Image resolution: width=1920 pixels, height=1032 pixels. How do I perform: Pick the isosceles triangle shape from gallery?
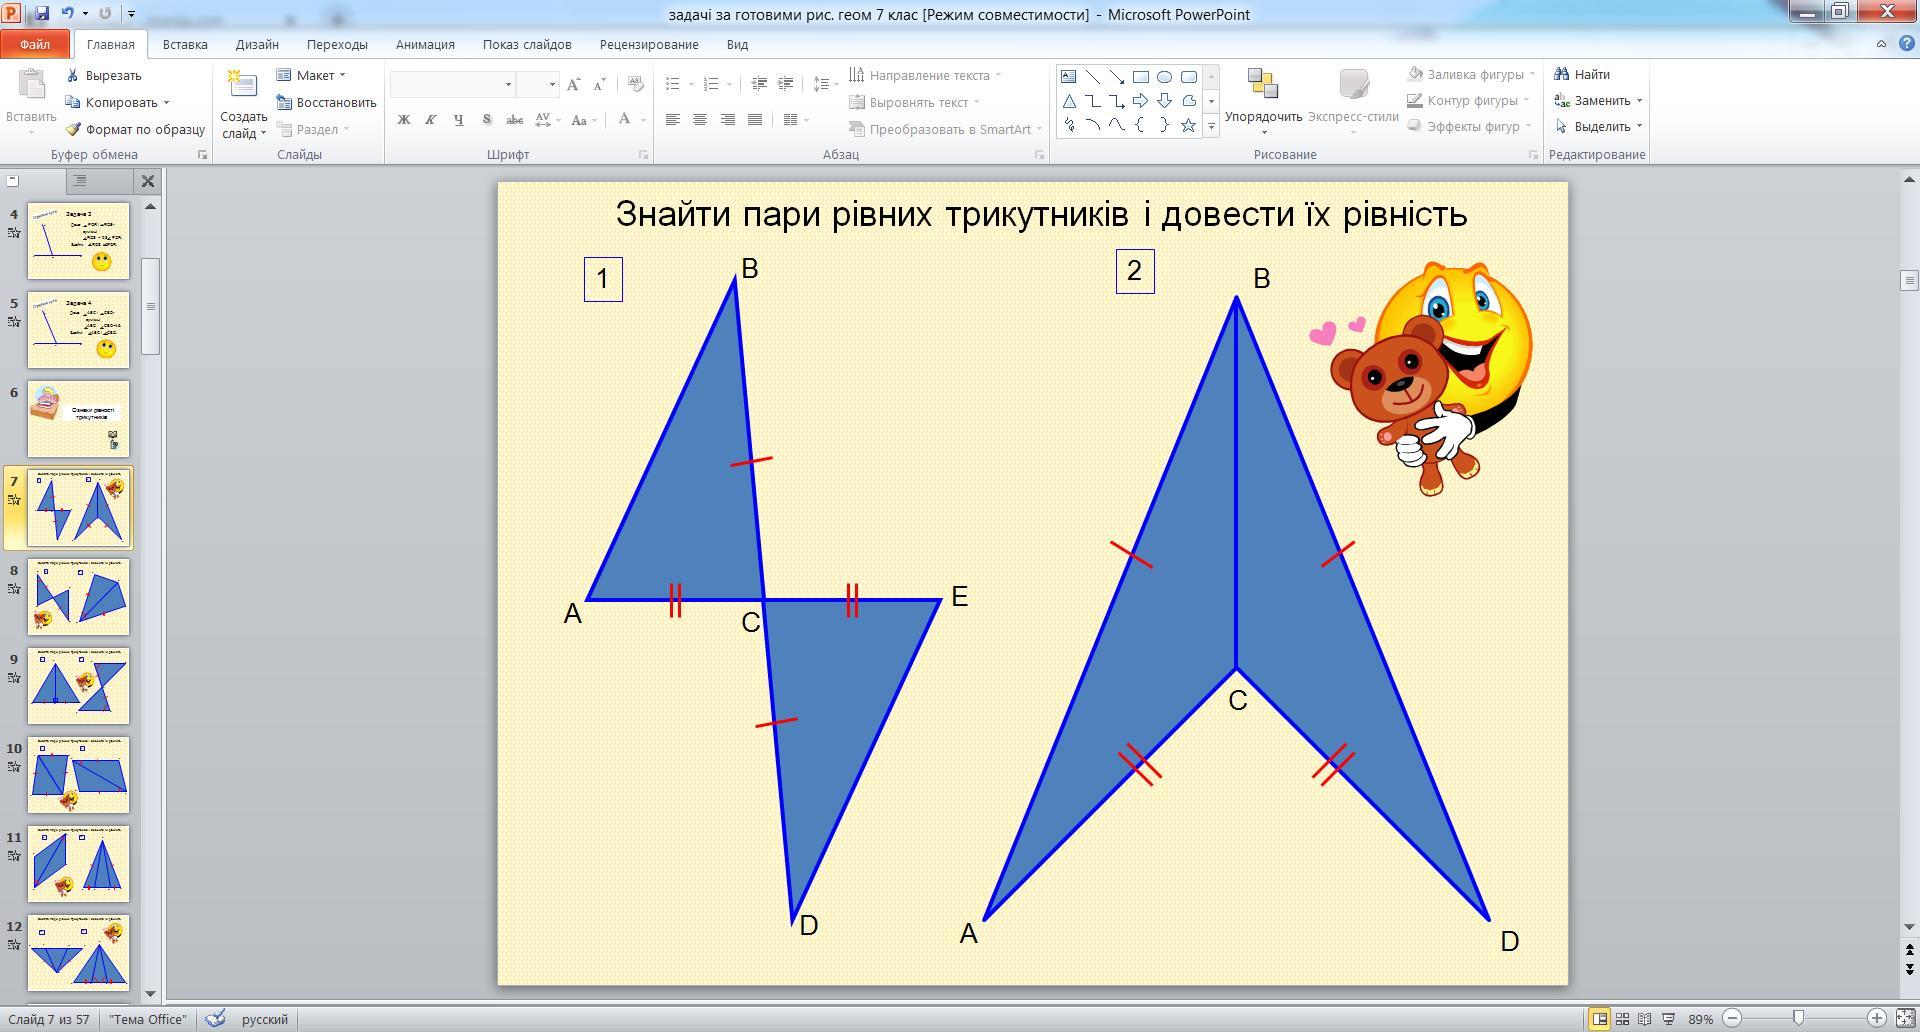[x=1069, y=101]
